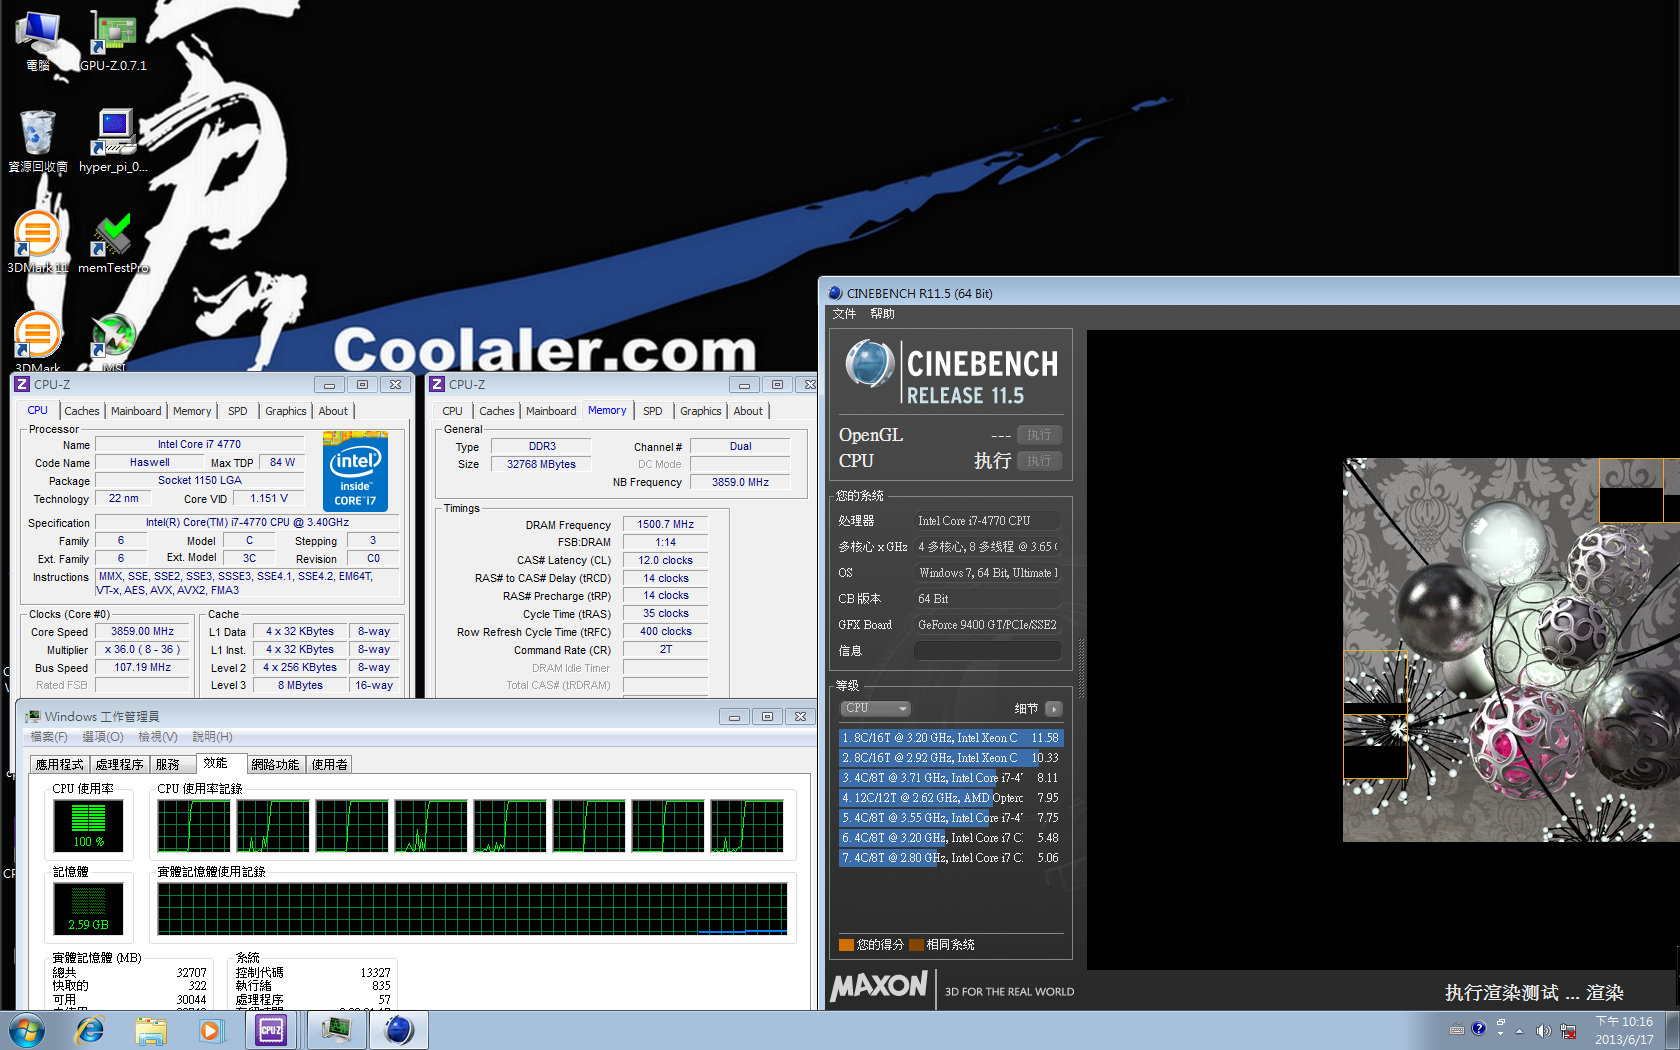Click the CINEBENCH render preview image

point(1511,649)
